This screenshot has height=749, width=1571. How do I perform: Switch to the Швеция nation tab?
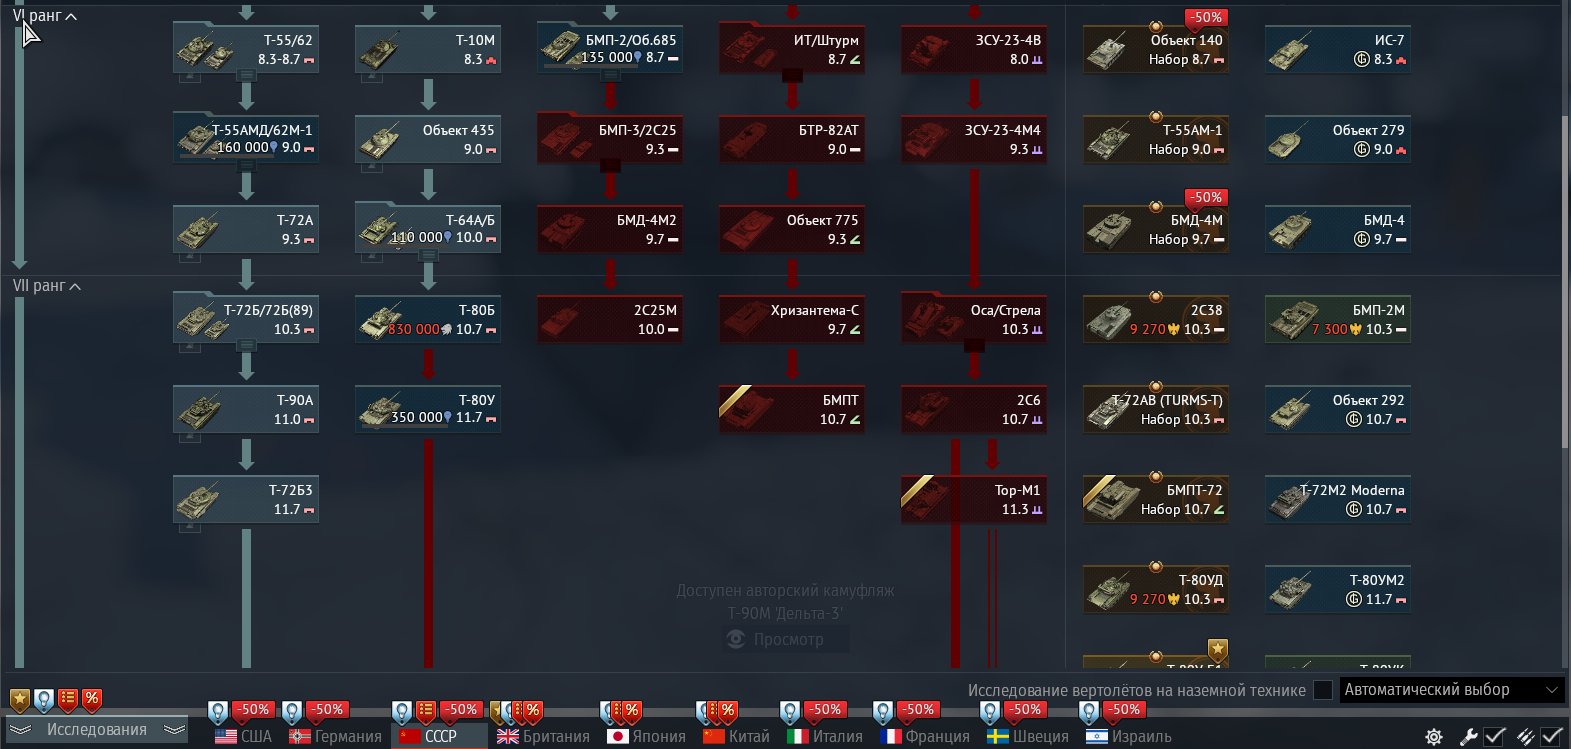point(1028,736)
